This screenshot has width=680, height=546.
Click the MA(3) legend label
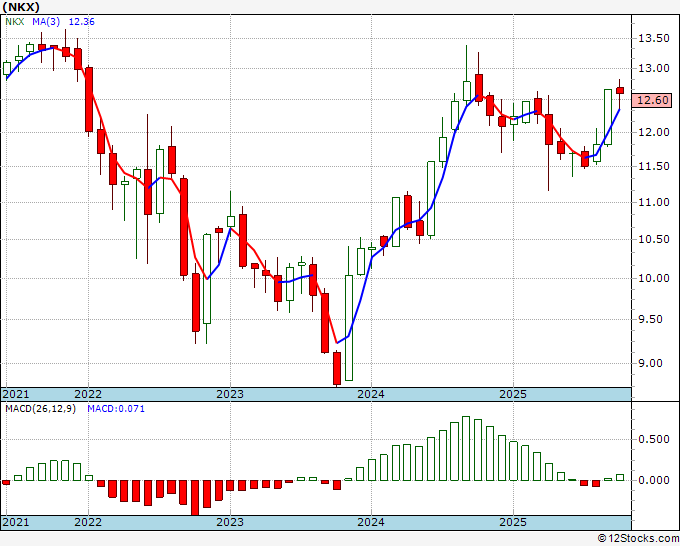[46, 22]
